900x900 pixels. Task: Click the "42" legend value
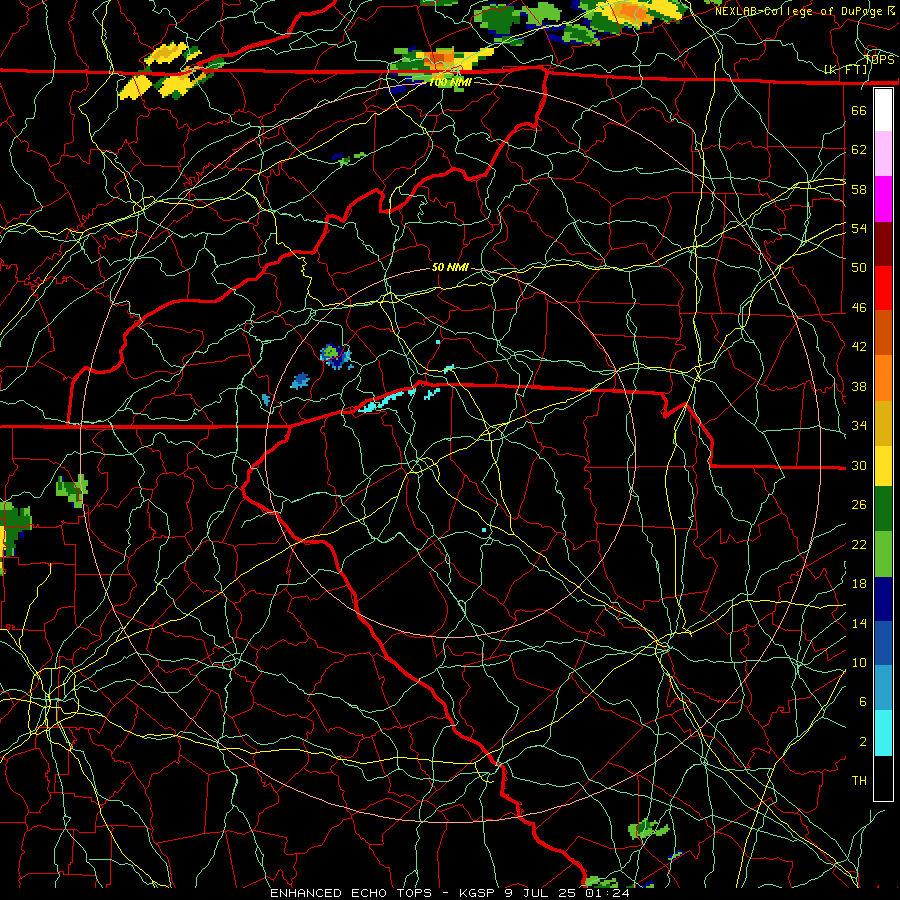click(859, 347)
